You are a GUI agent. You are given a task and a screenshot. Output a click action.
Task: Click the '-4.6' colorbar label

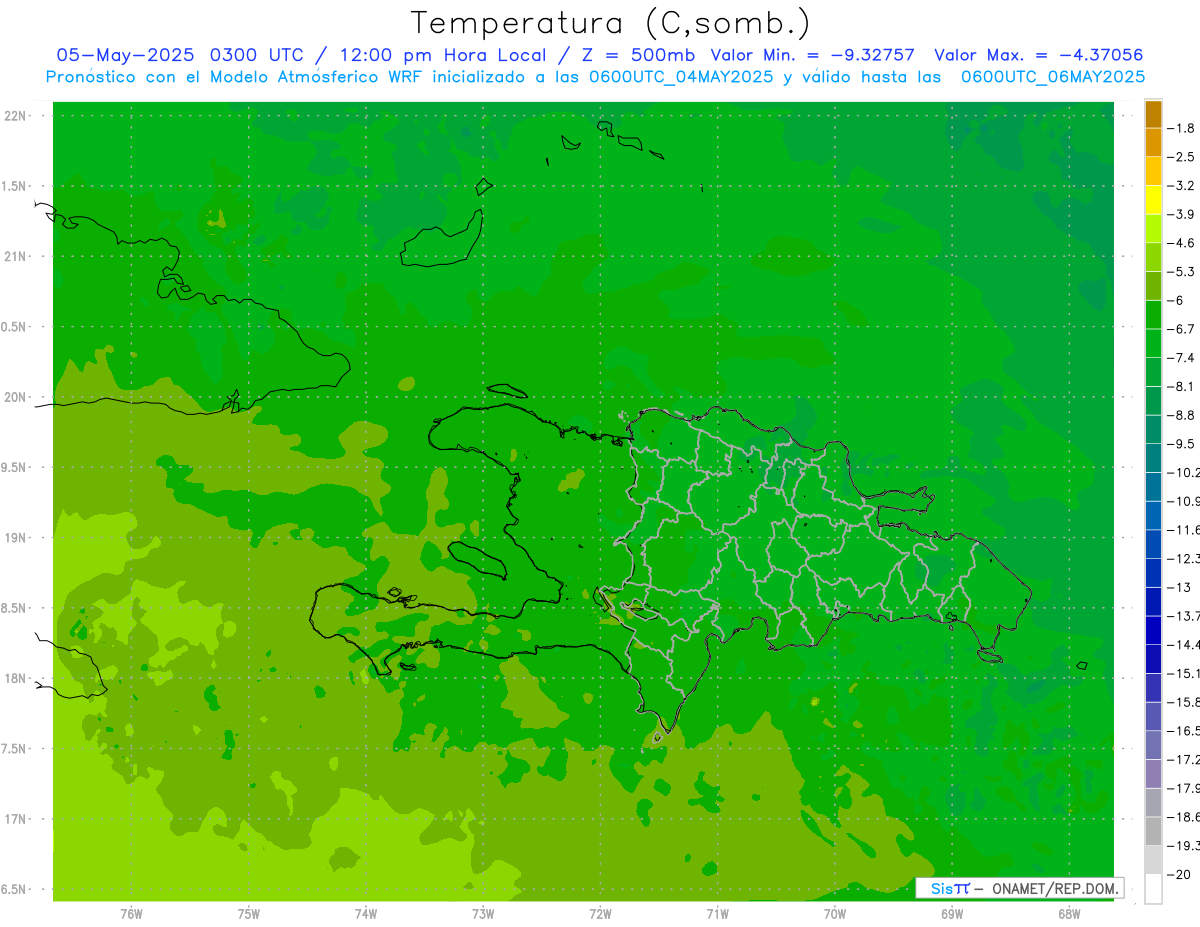(1182, 243)
